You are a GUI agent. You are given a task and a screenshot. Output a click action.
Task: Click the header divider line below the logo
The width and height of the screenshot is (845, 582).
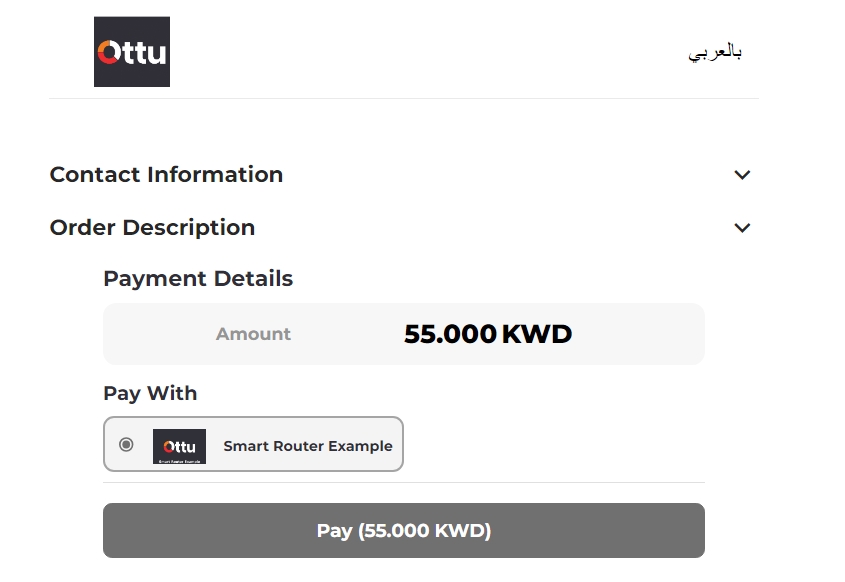pyautogui.click(x=404, y=98)
